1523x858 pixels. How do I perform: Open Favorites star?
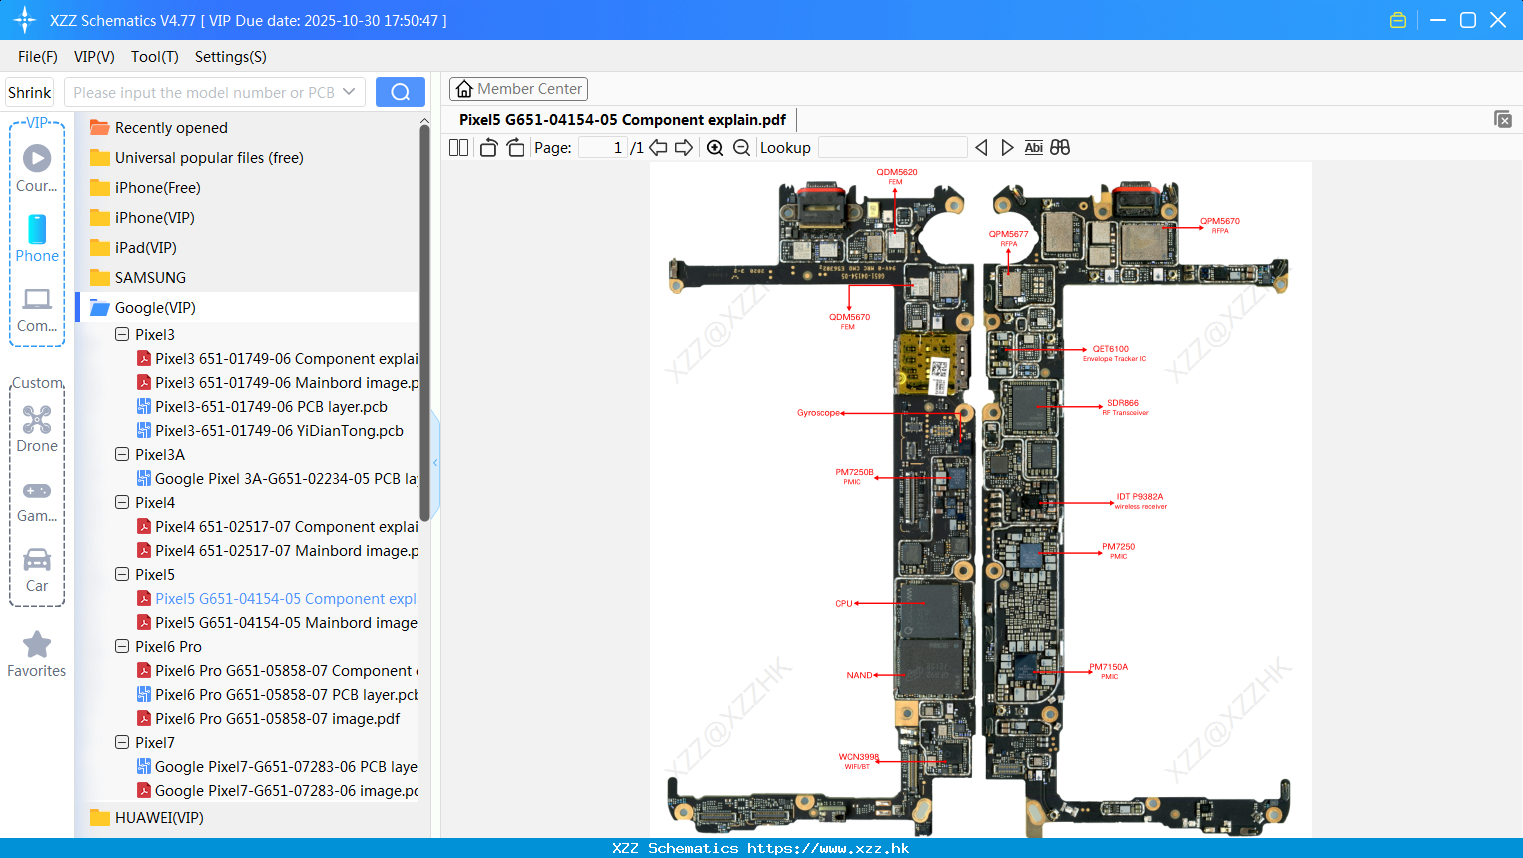(x=37, y=654)
